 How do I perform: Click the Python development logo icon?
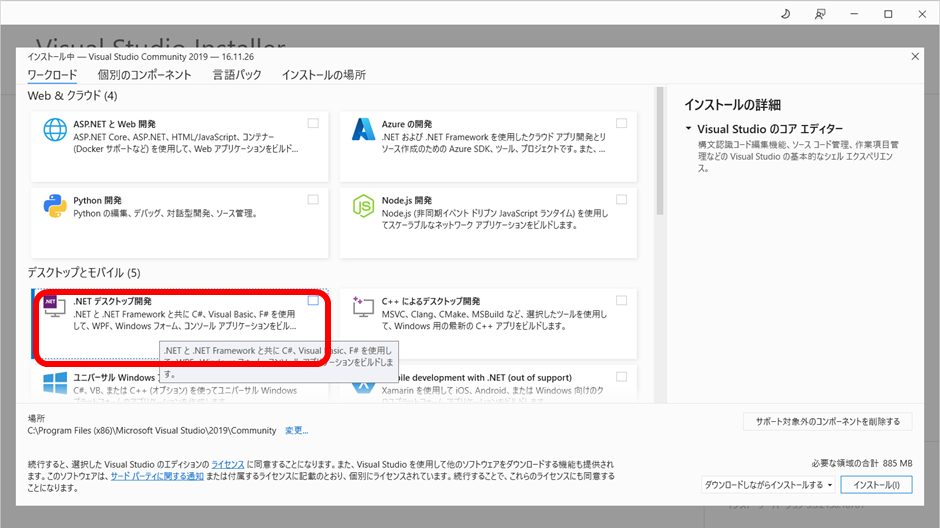click(55, 206)
